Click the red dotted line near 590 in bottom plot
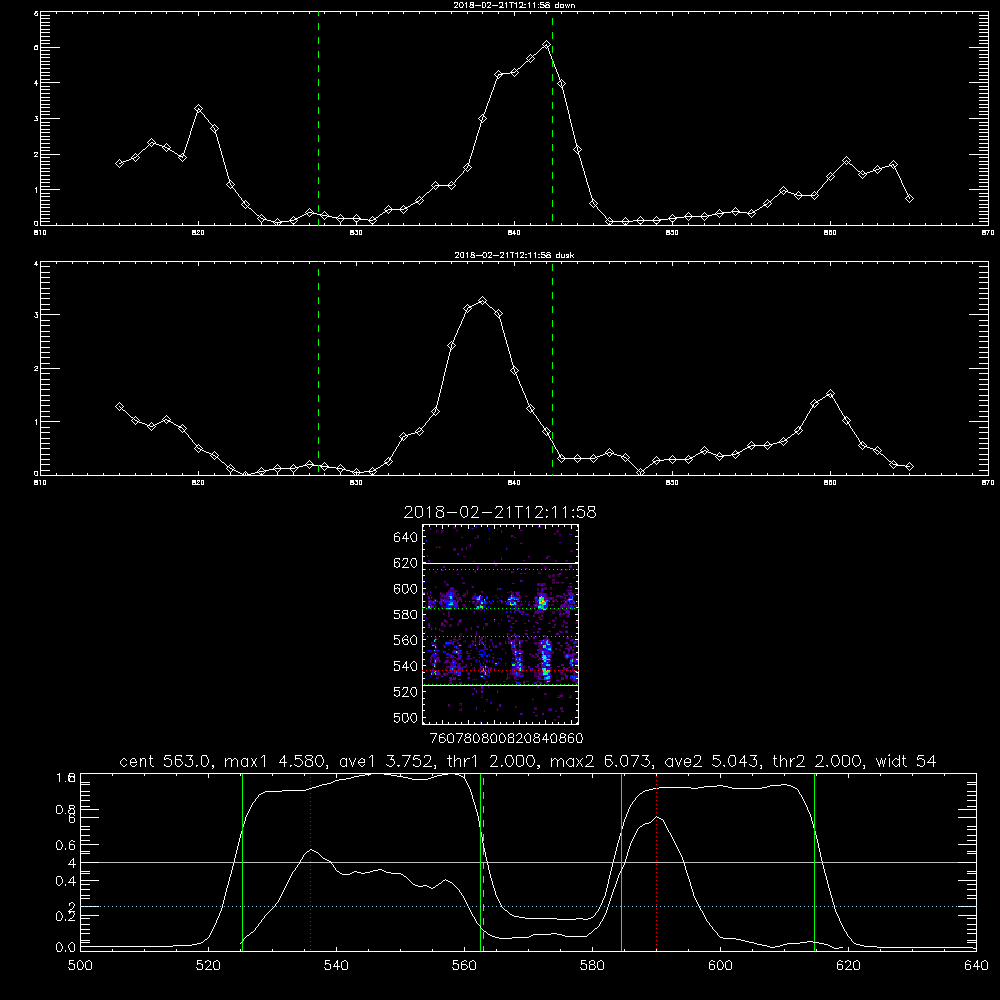The image size is (1000, 1000). pos(656,862)
